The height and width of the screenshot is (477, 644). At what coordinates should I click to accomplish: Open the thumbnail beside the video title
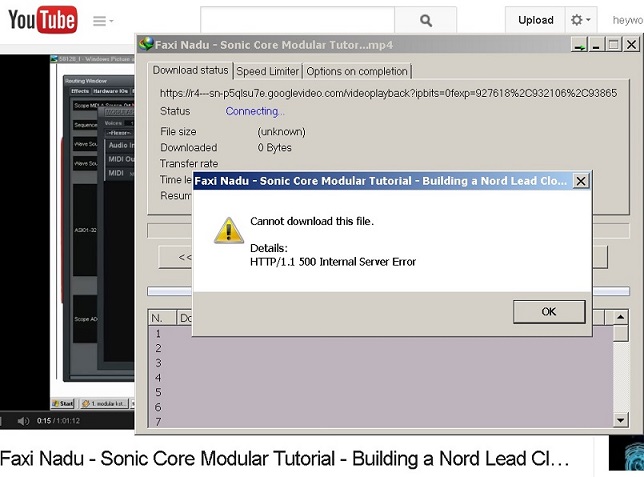[x=626, y=453]
